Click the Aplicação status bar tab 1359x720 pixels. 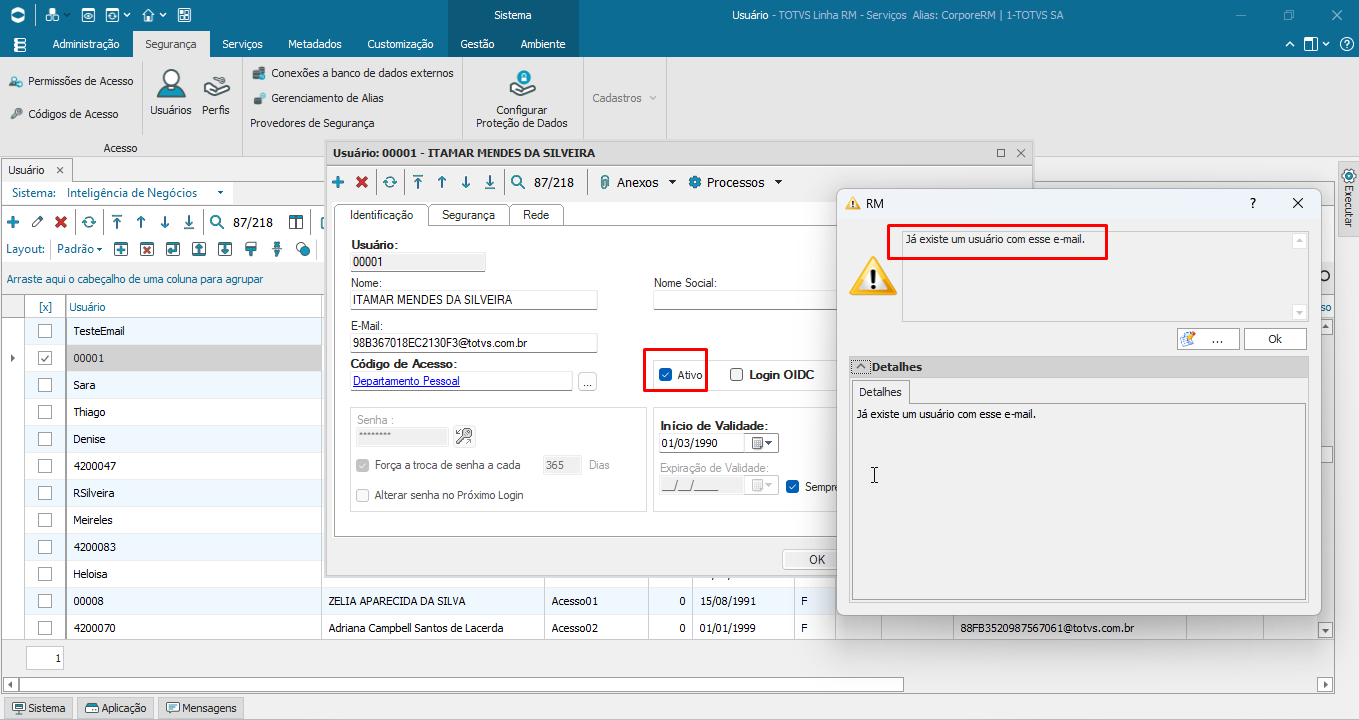pos(116,708)
